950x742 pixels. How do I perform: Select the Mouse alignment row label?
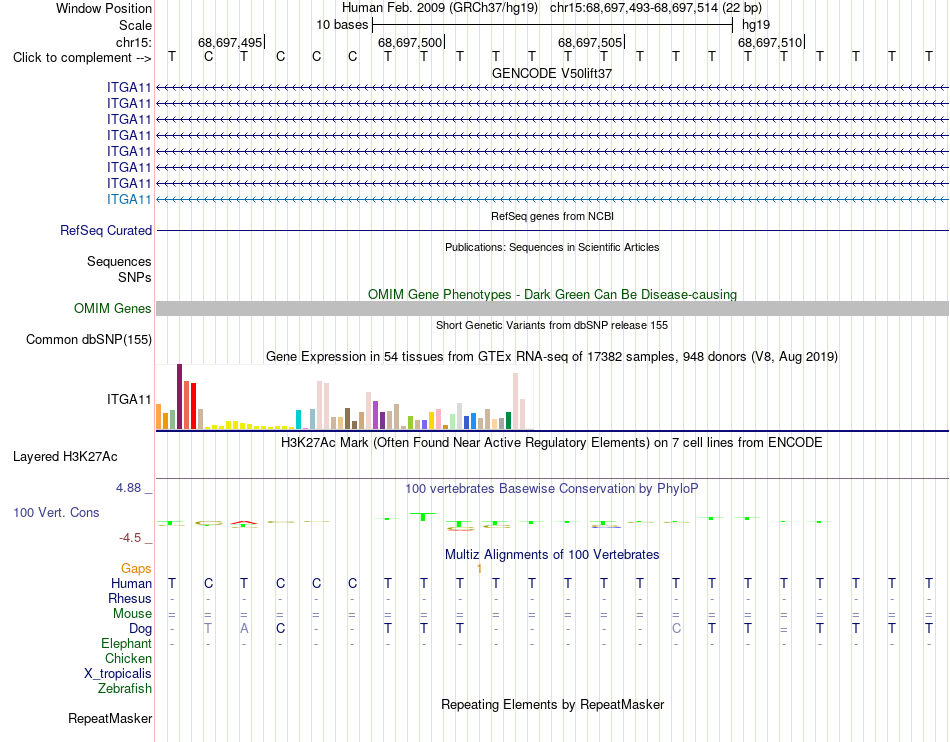pos(132,614)
